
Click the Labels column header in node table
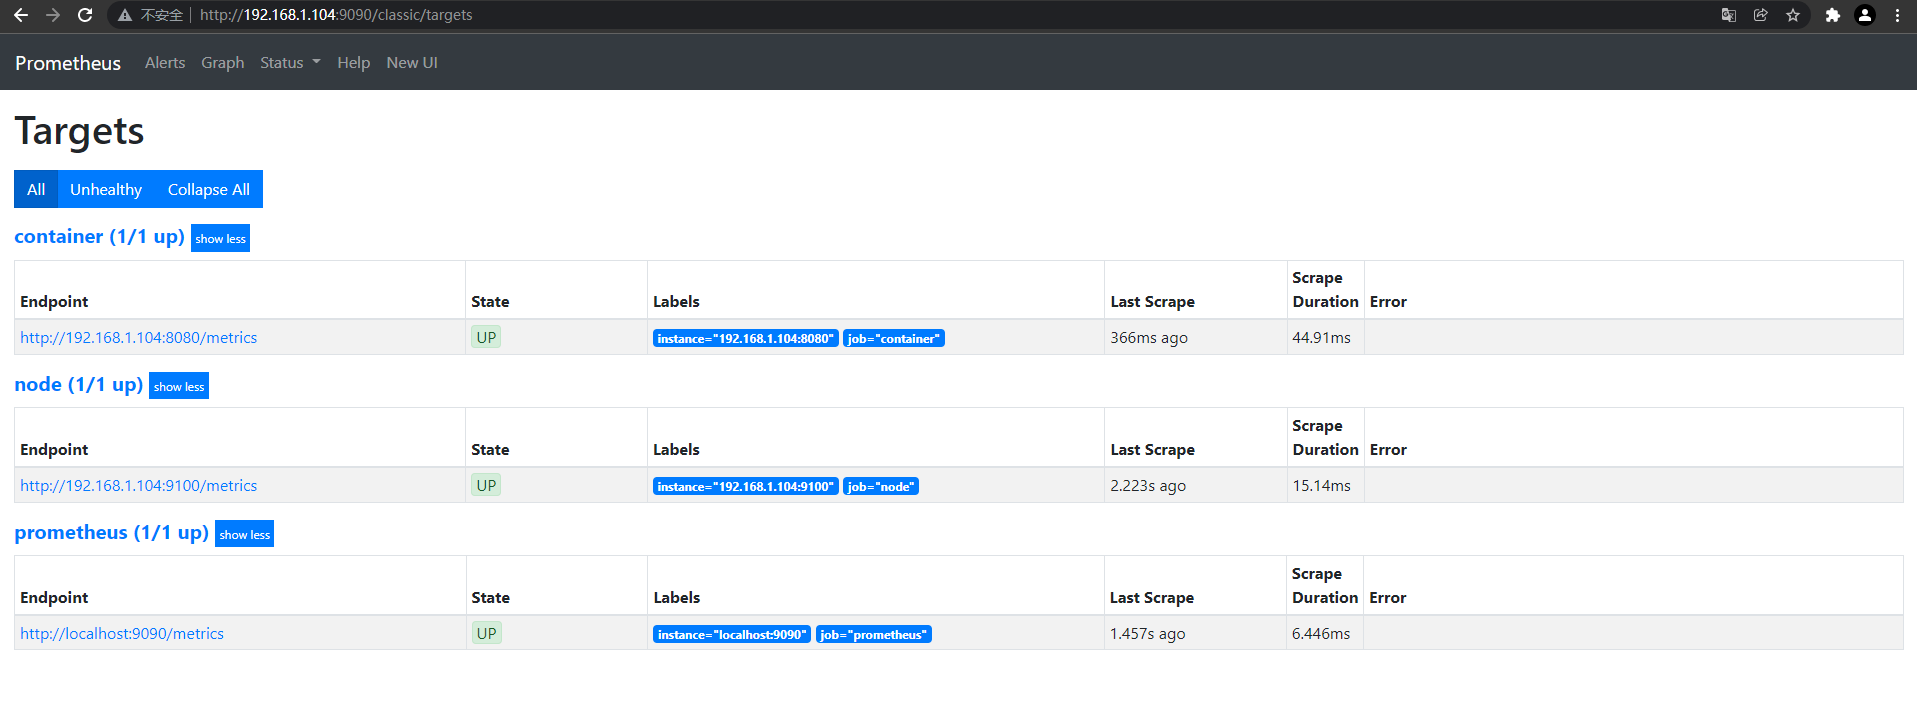676,450
